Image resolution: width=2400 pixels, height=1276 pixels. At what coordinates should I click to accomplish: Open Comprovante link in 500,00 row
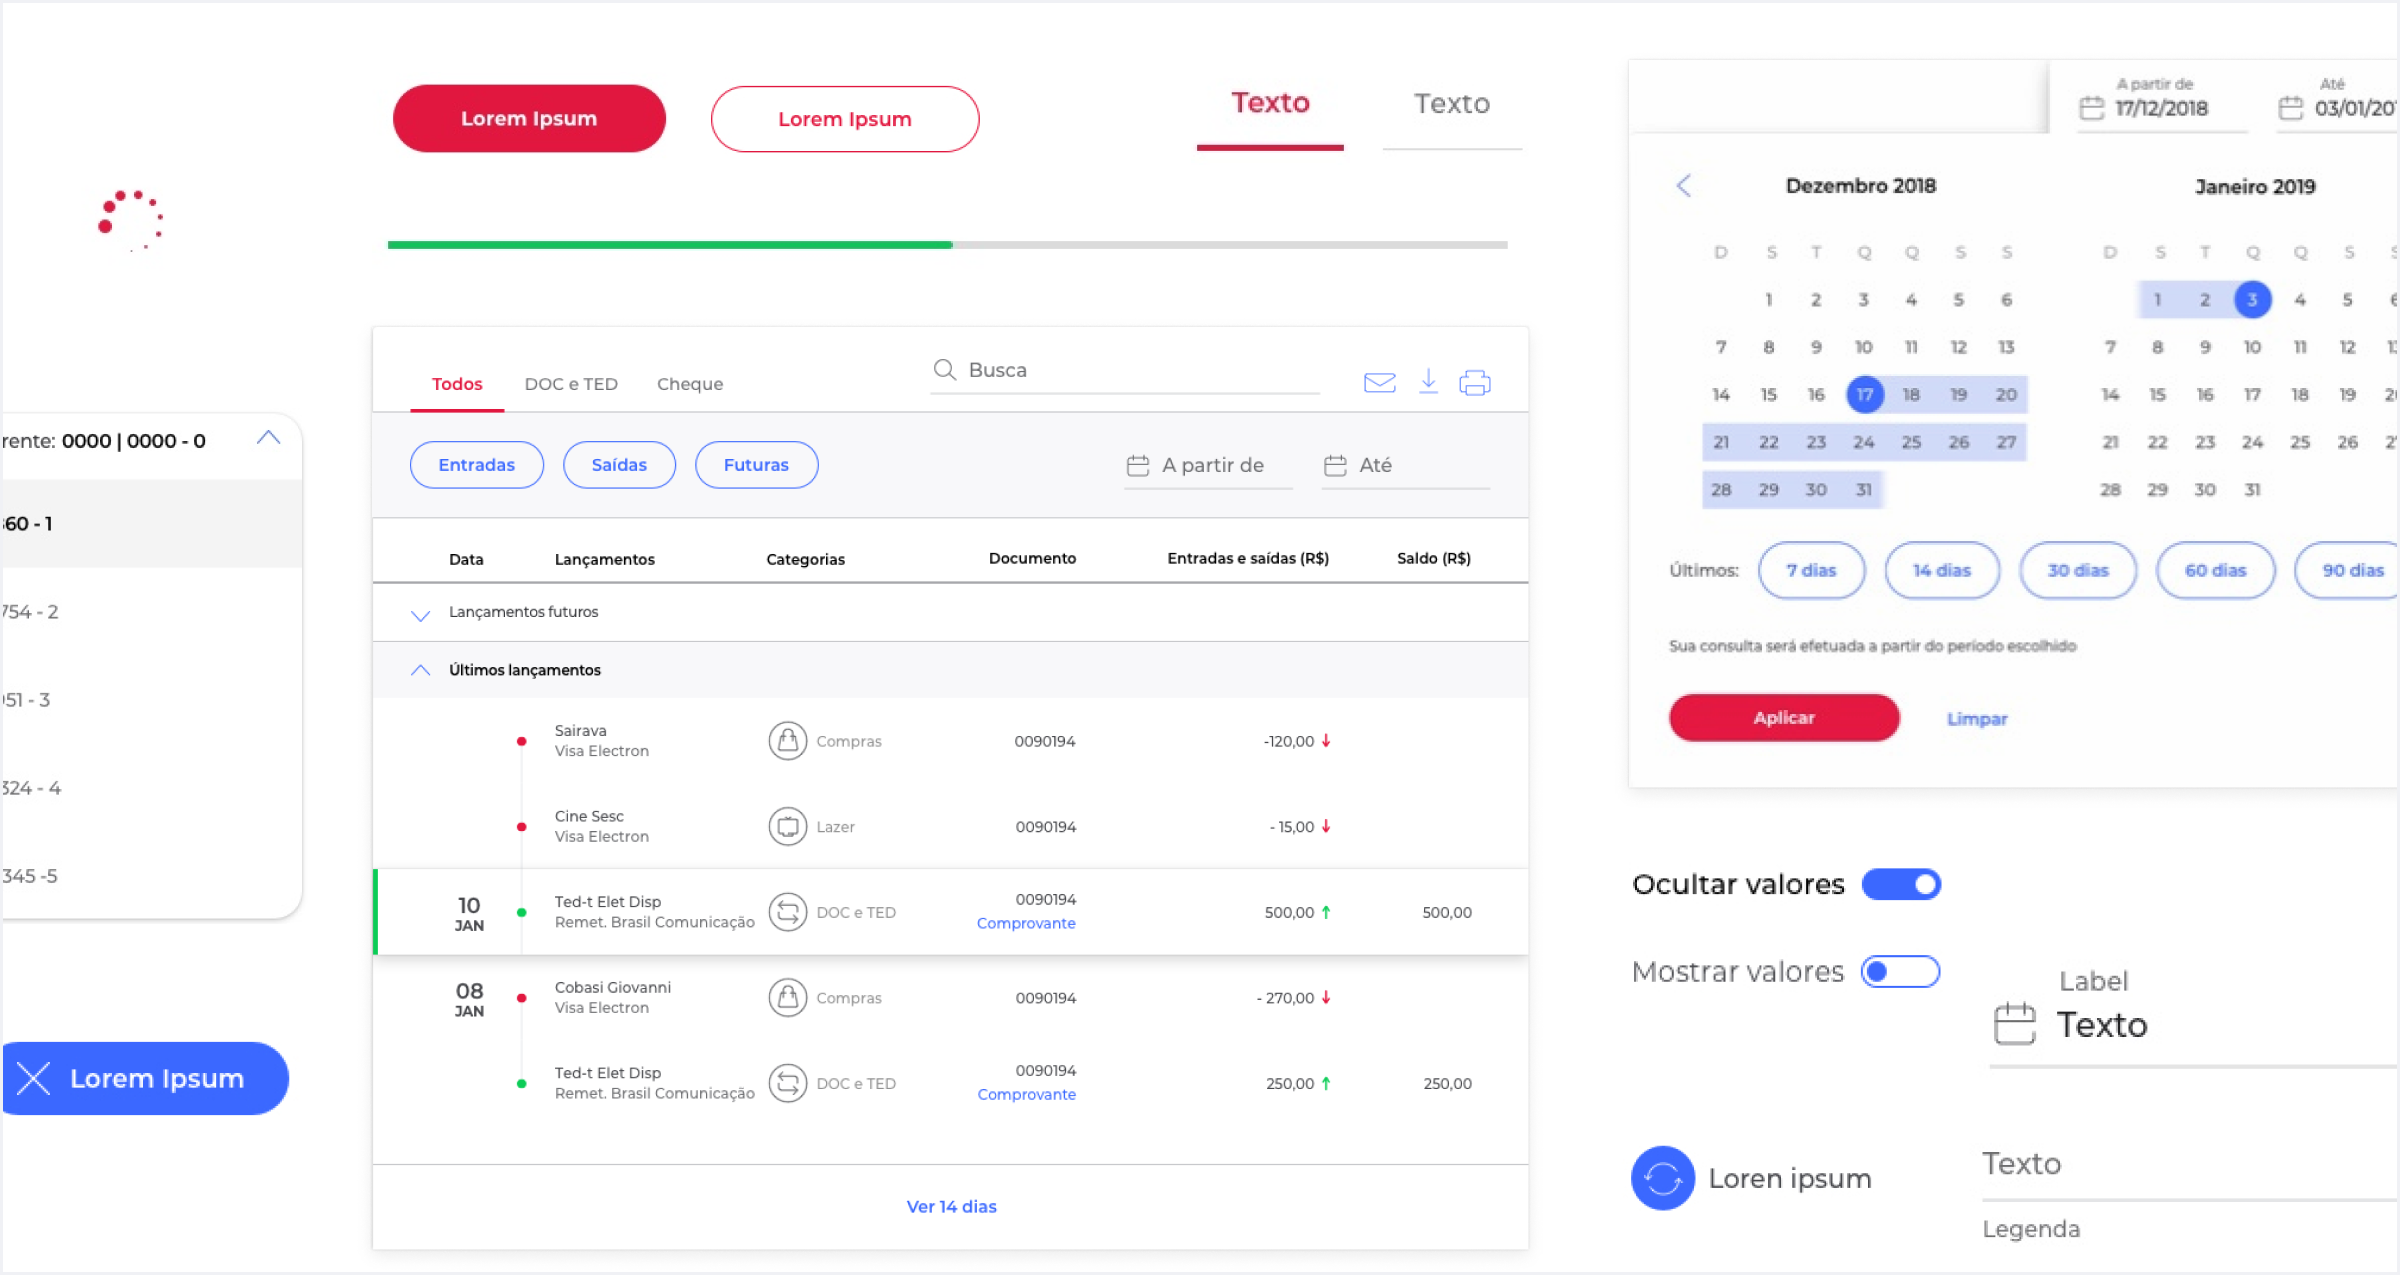(1026, 924)
